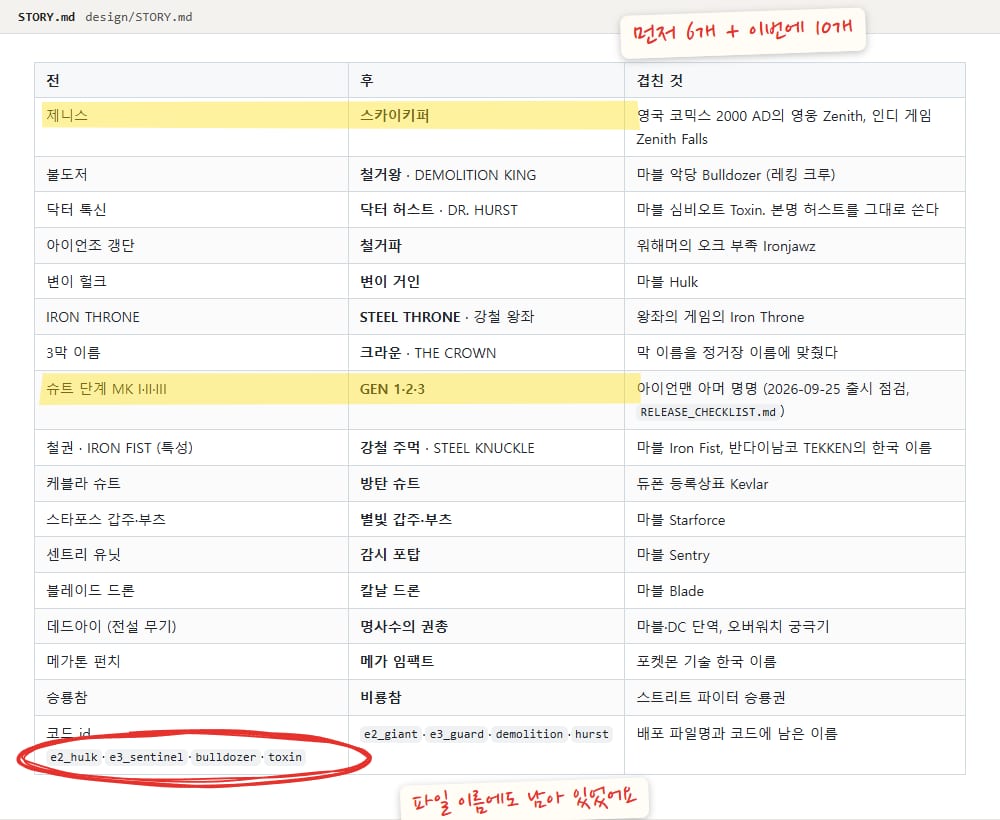Click the 전 column header
This screenshot has height=820, width=1000.
coord(191,80)
